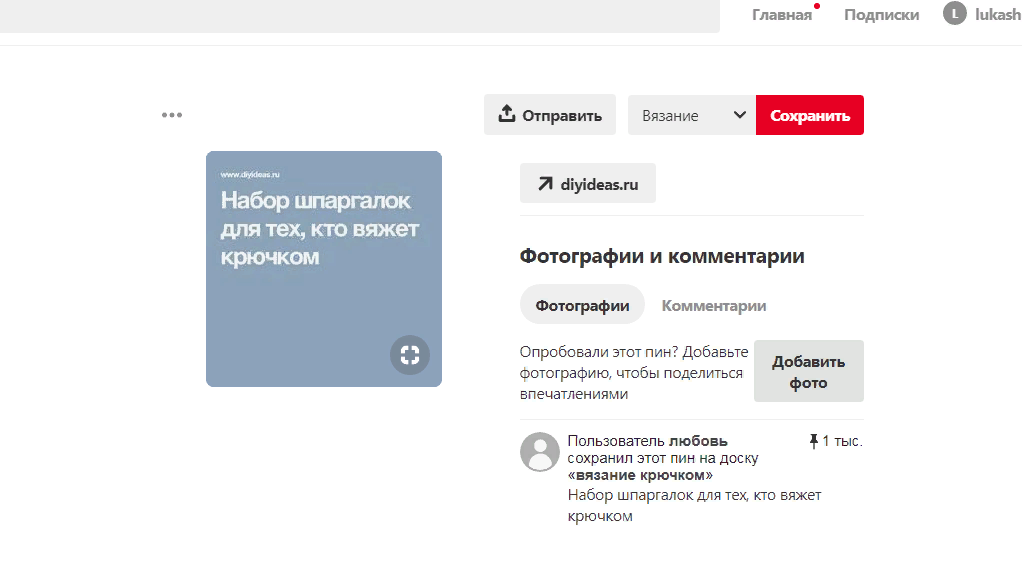Open the three-dots pin options menu

[x=172, y=115]
